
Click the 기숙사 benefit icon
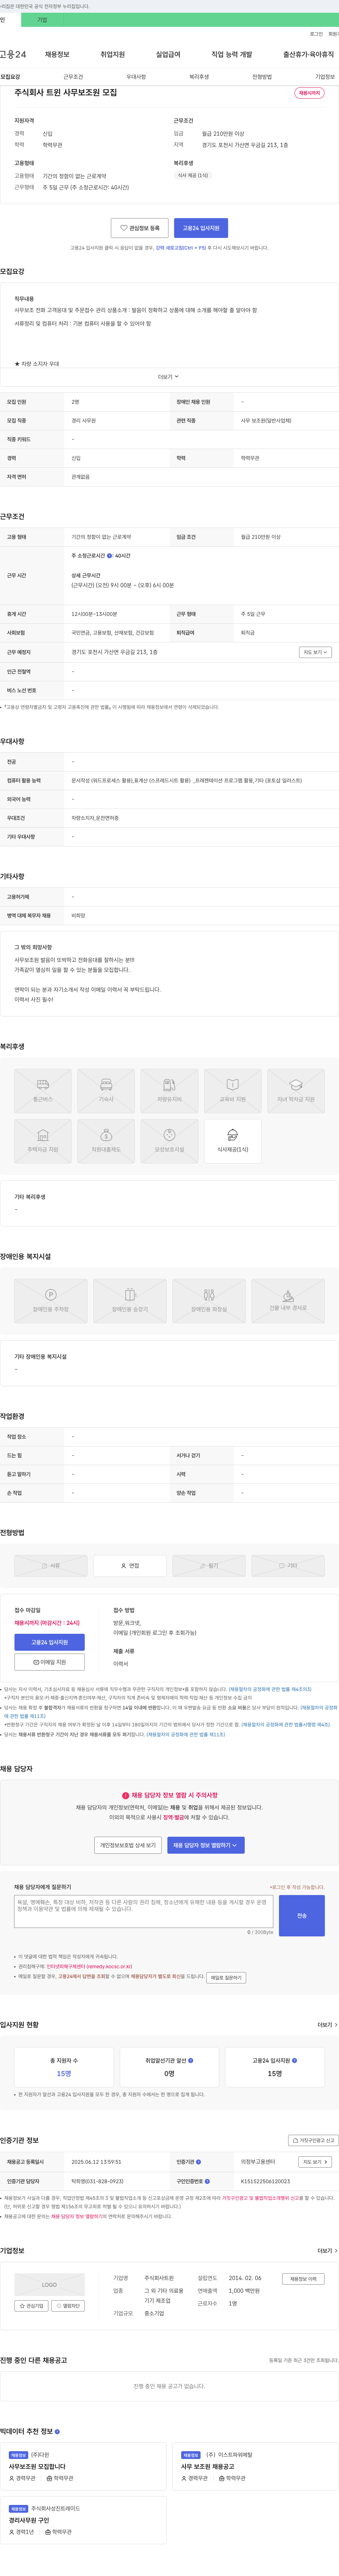click(x=106, y=1091)
